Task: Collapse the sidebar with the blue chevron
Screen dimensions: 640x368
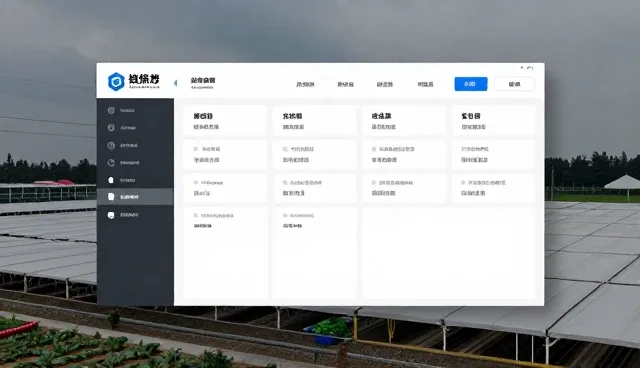Action: (176, 83)
